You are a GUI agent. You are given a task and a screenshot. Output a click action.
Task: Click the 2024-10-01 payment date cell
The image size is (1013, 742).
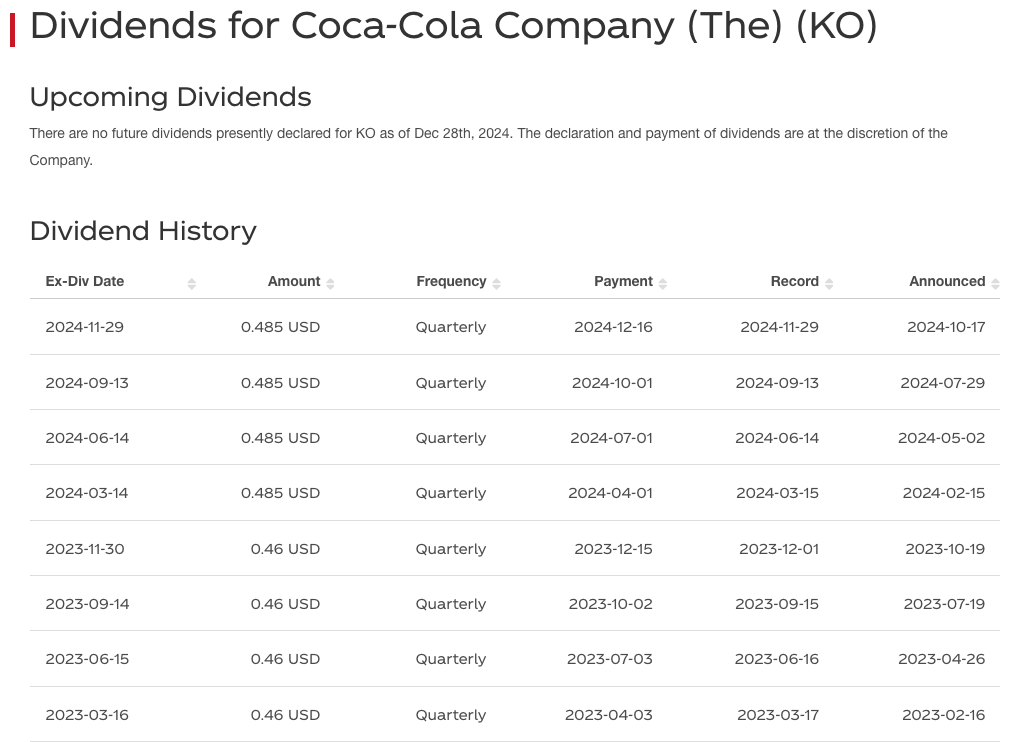pos(612,383)
